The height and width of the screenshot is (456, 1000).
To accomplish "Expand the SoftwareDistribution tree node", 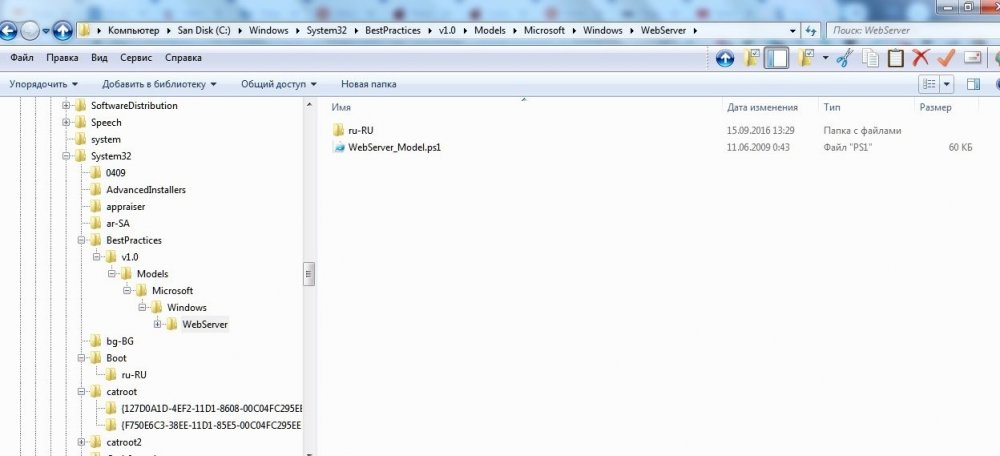I will click(x=66, y=105).
